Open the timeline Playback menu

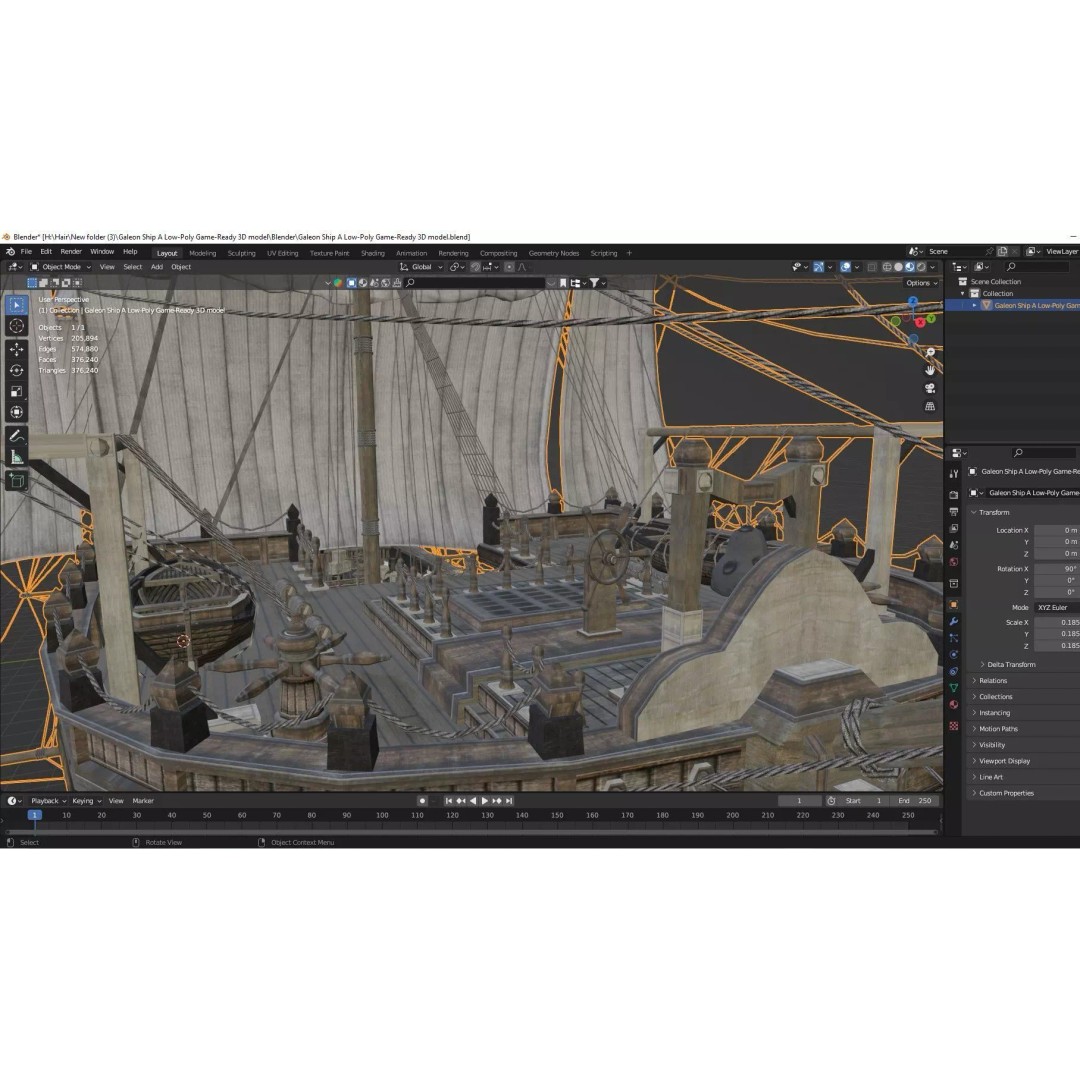pos(48,801)
